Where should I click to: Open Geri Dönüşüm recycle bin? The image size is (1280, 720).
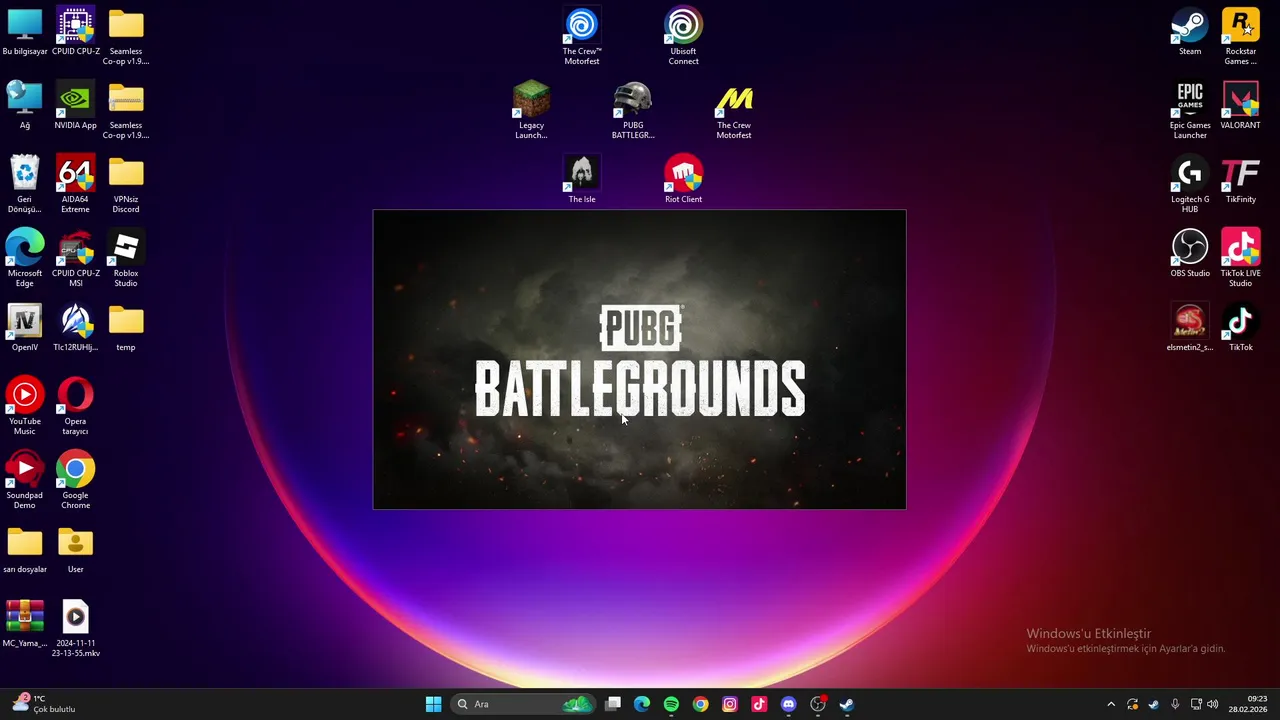[25, 185]
